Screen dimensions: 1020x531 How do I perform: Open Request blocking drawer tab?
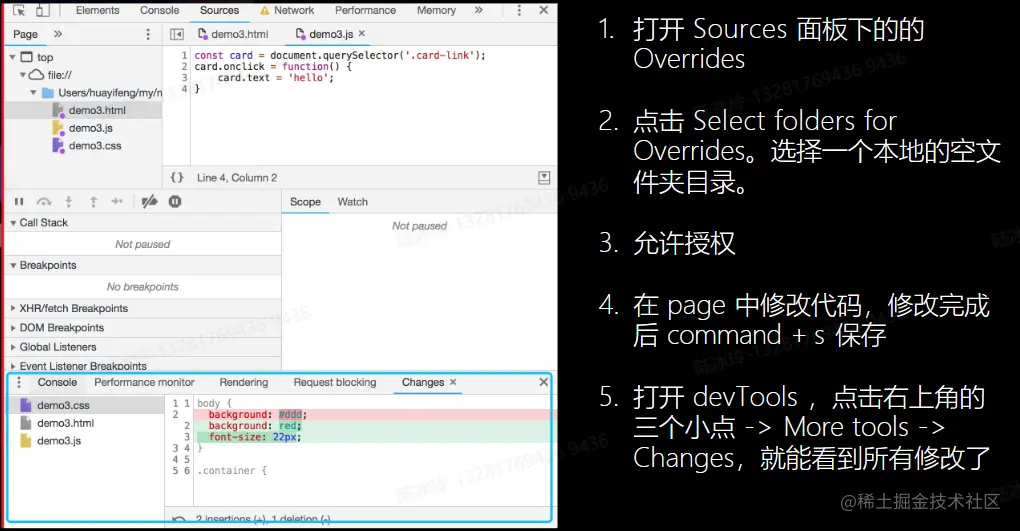pos(335,383)
